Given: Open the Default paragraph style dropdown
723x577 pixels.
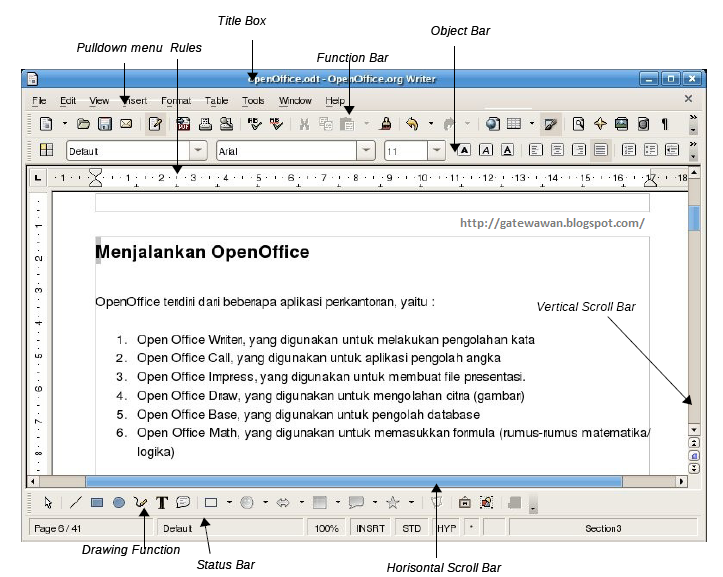Looking at the screenshot, I should click(198, 150).
